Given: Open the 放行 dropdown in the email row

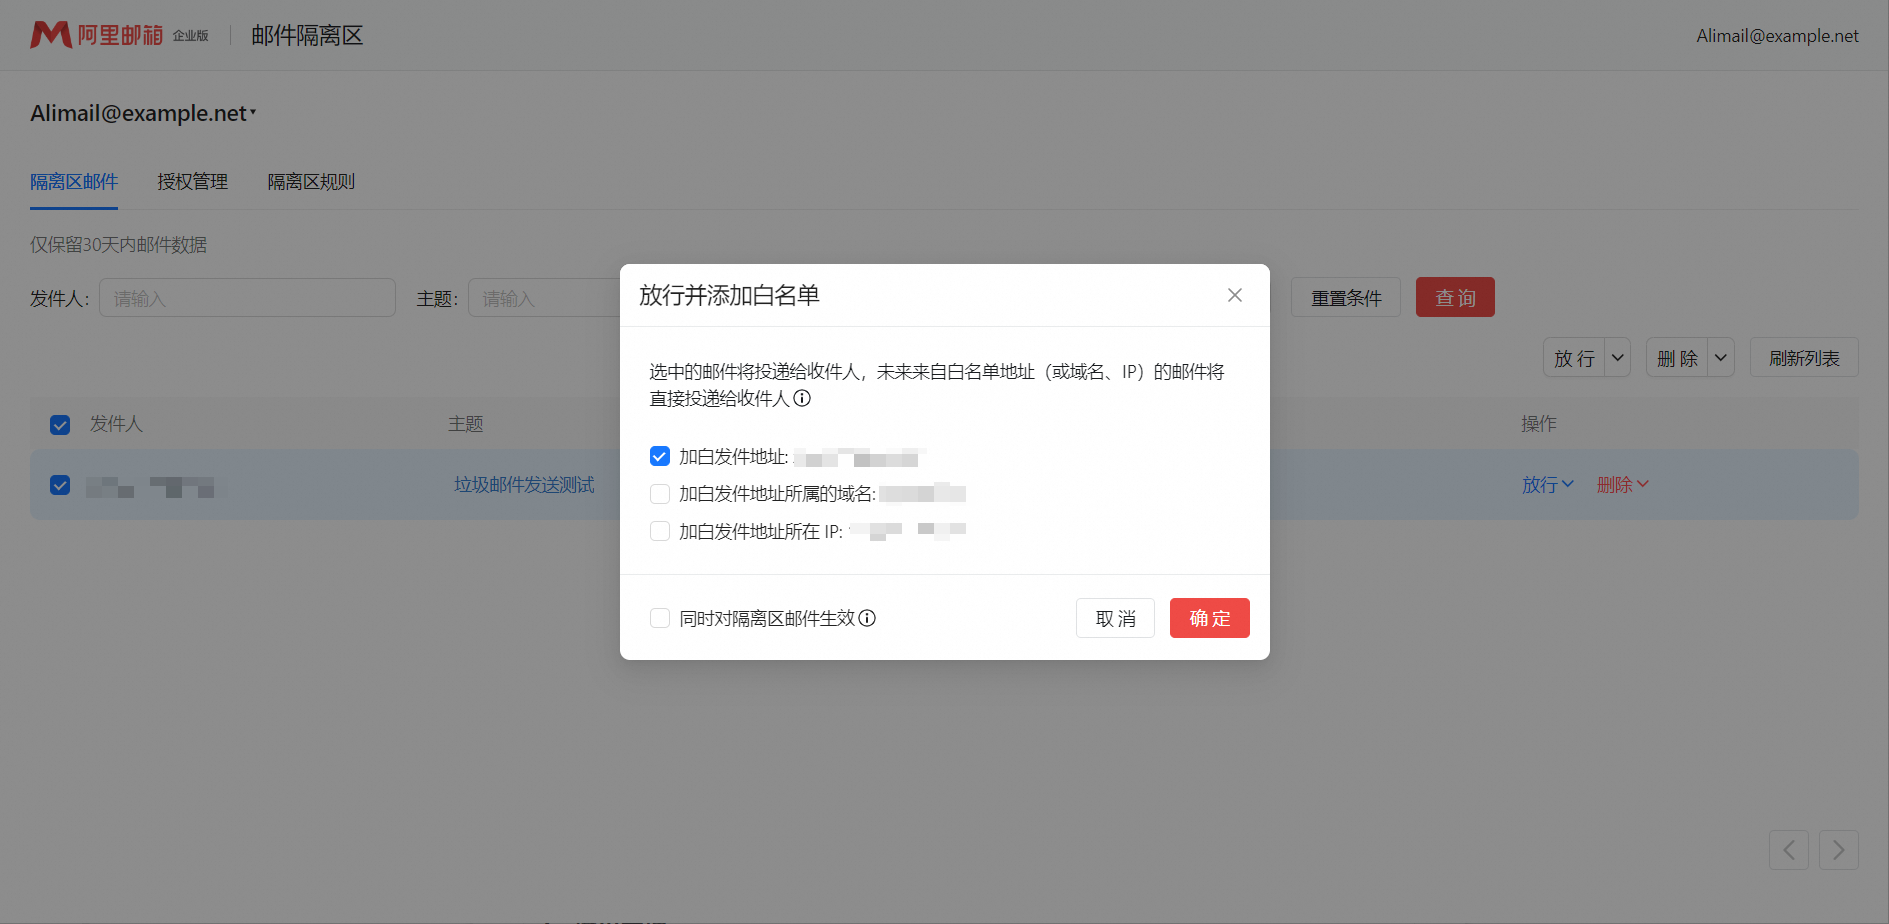Looking at the screenshot, I should (x=1546, y=484).
